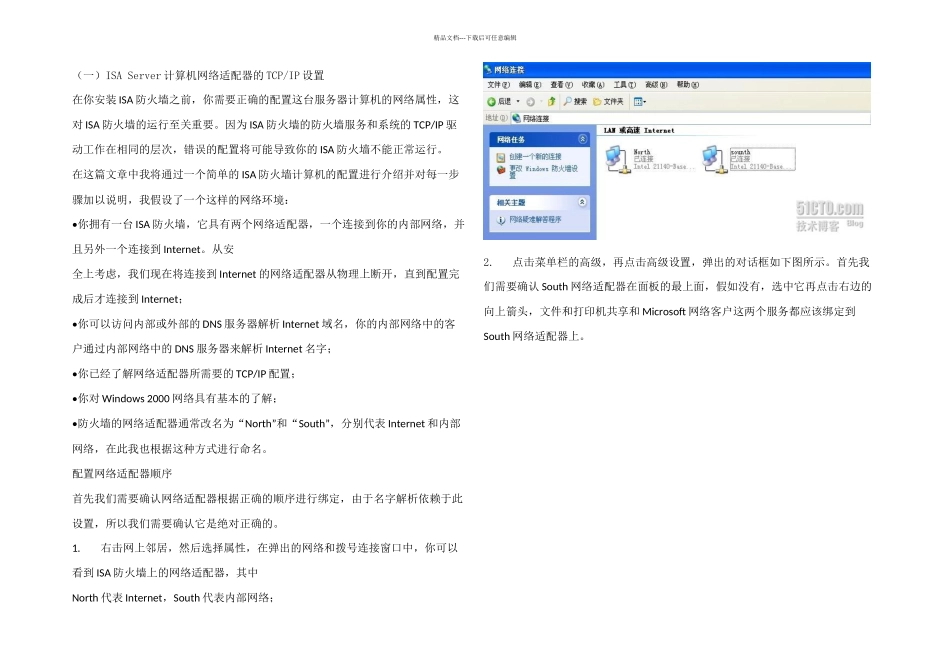Click the 网络疑难解答程序 link
Image resolution: width=950 pixels, height=672 pixels.
(535, 219)
